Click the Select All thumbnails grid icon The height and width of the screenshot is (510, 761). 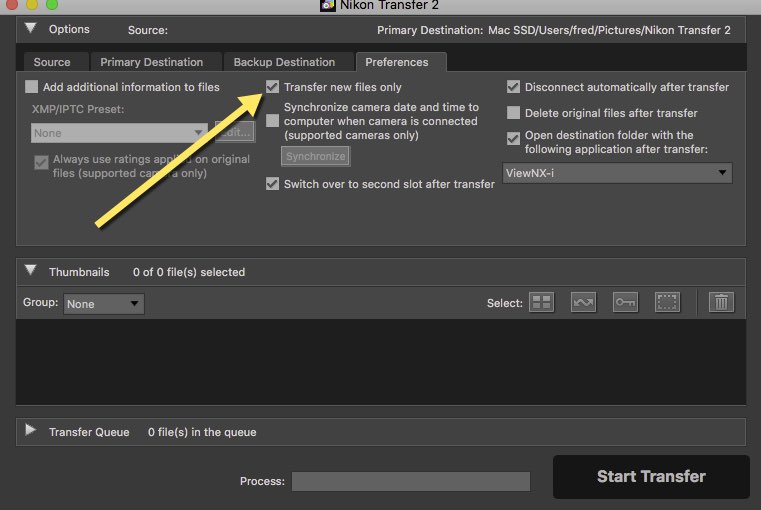coord(541,303)
